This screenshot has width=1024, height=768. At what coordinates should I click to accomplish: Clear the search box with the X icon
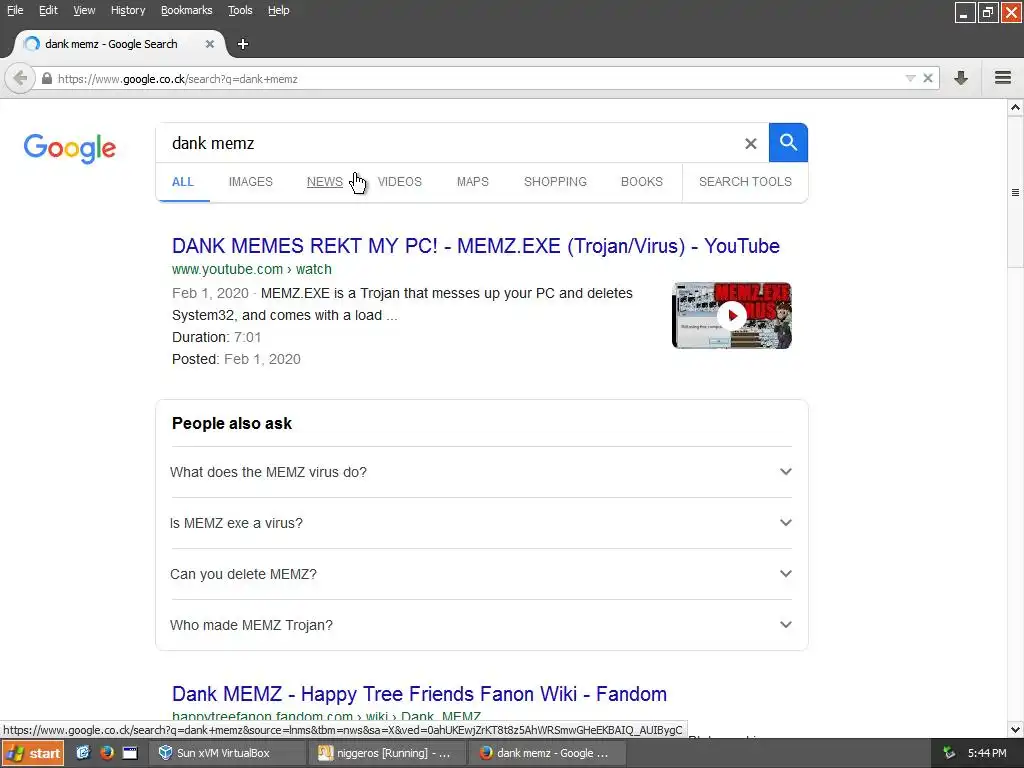[x=751, y=144]
